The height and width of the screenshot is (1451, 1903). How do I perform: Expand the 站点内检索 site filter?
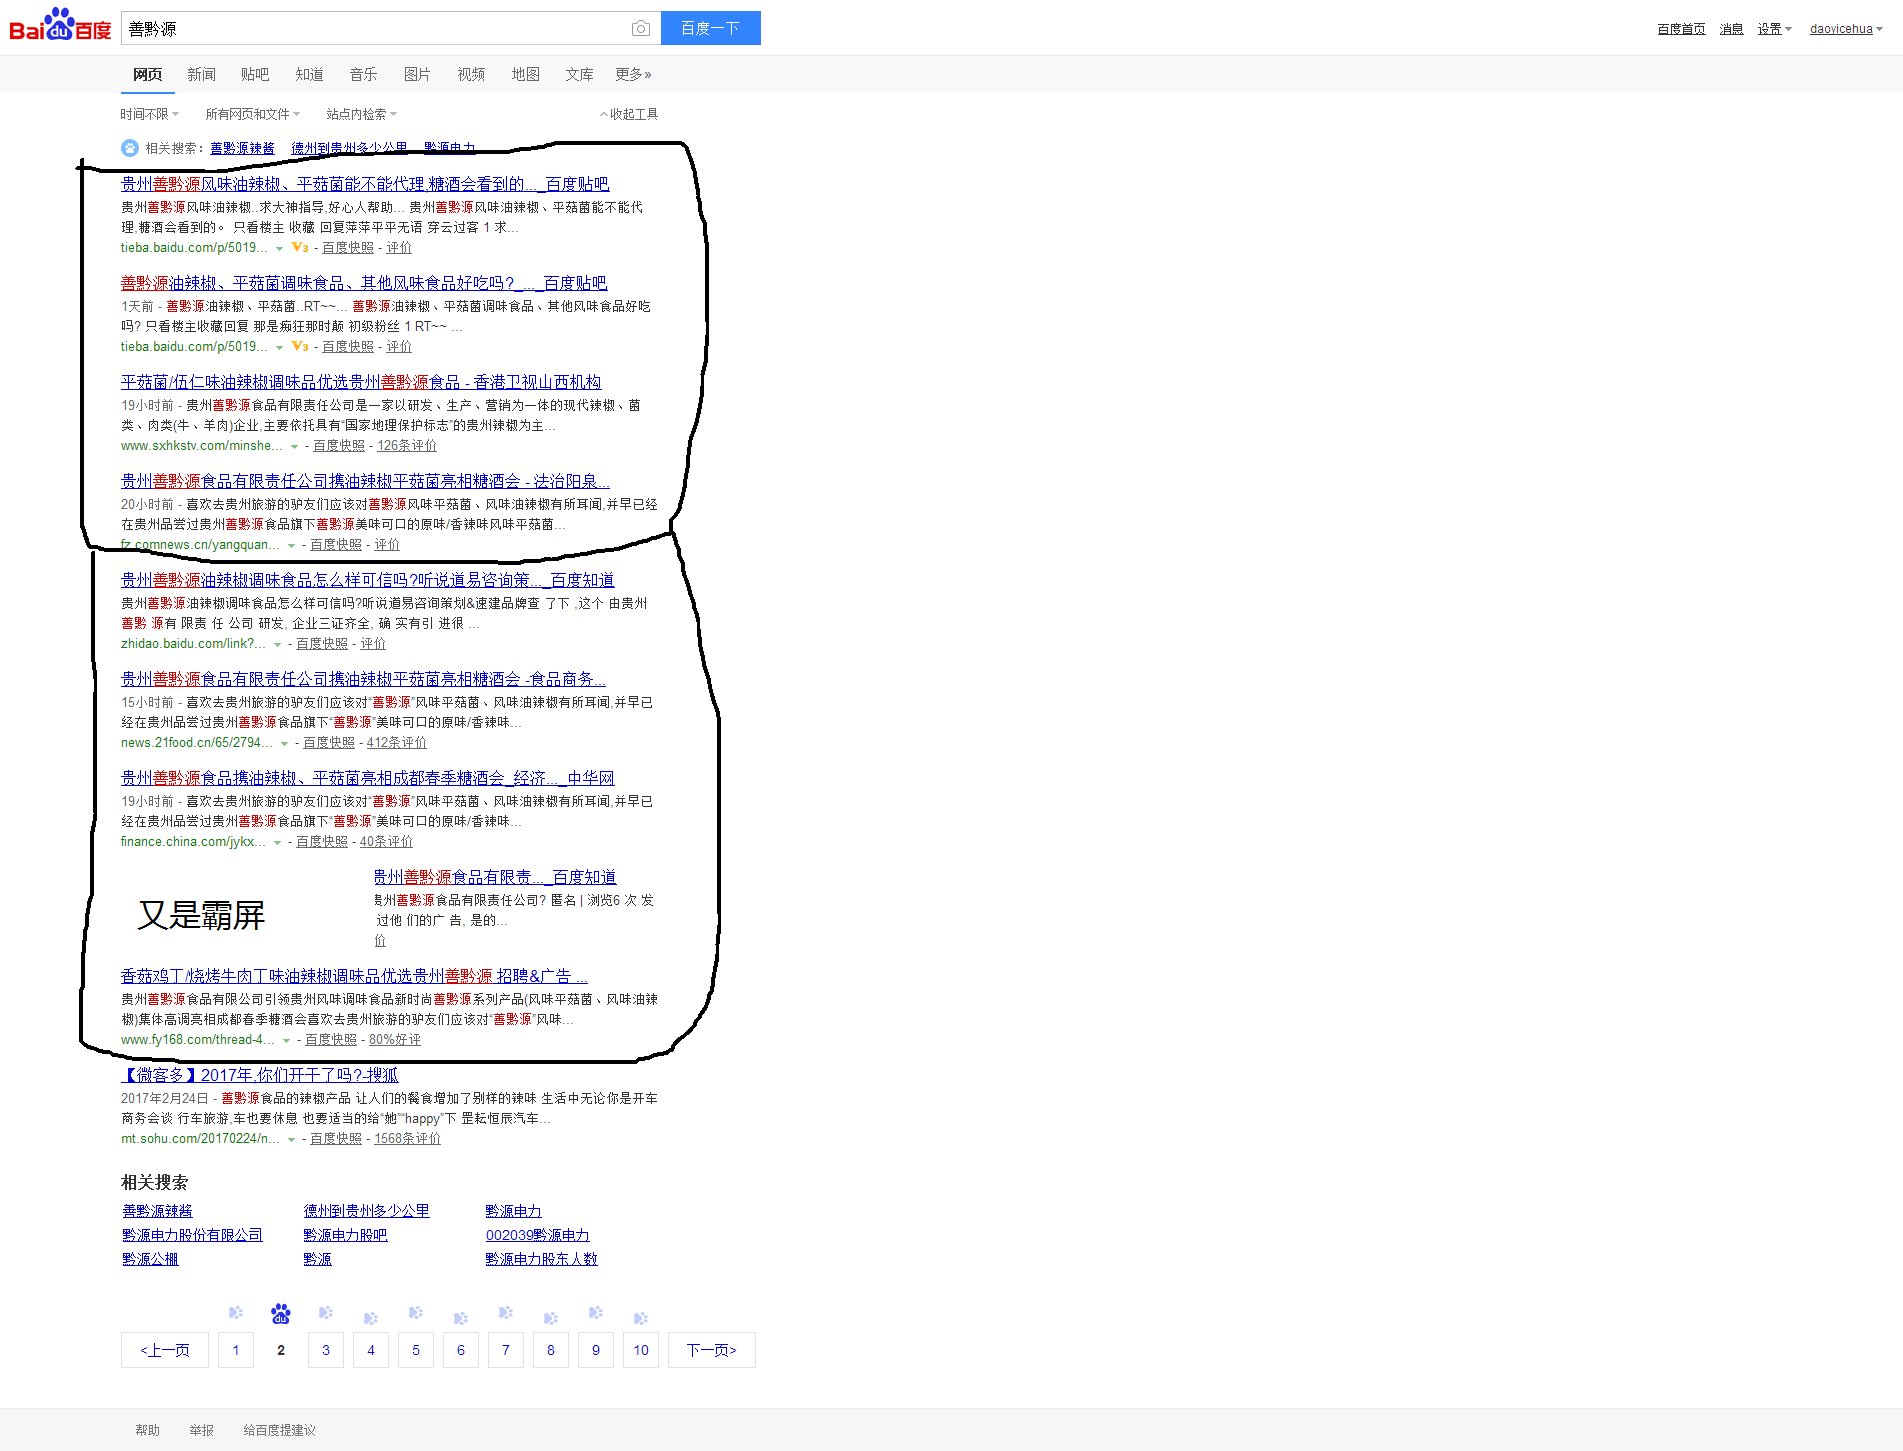click(361, 114)
